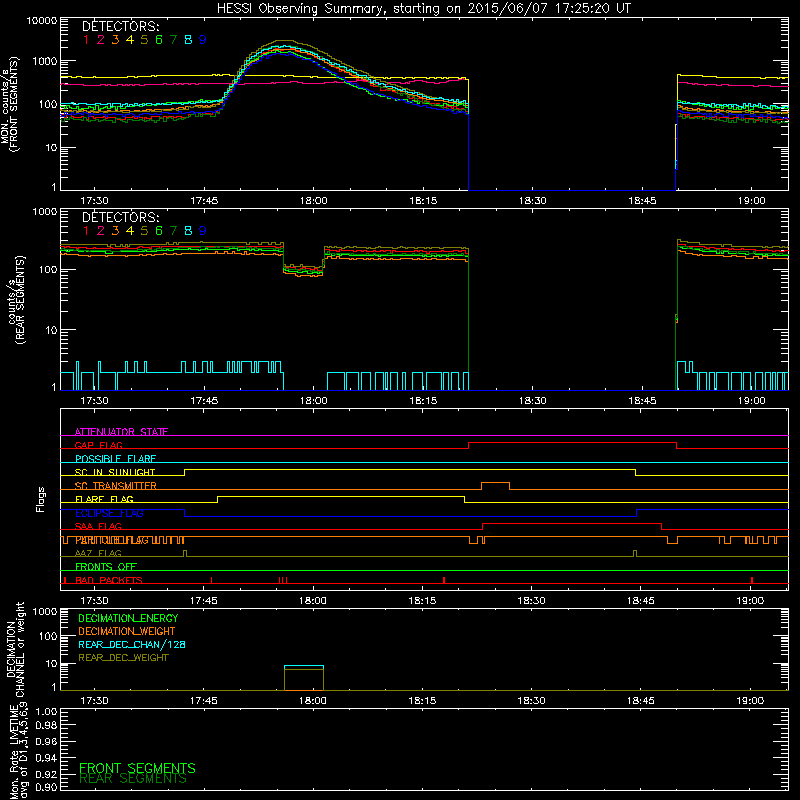
Task: Click the 0.94 tick on livetime axis
Action: pyautogui.click(x=46, y=758)
